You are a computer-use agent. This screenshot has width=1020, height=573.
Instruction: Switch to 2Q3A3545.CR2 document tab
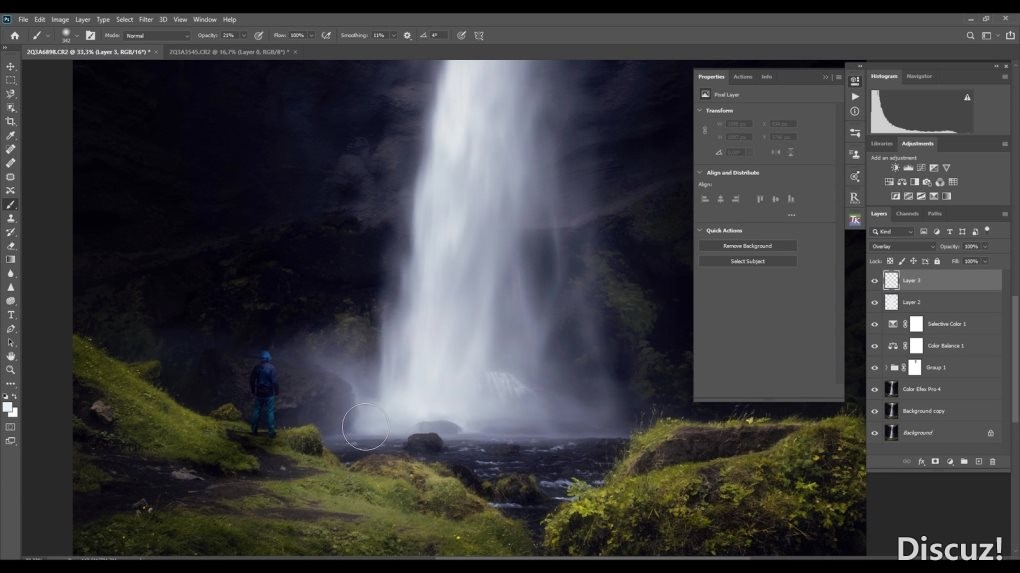point(229,52)
